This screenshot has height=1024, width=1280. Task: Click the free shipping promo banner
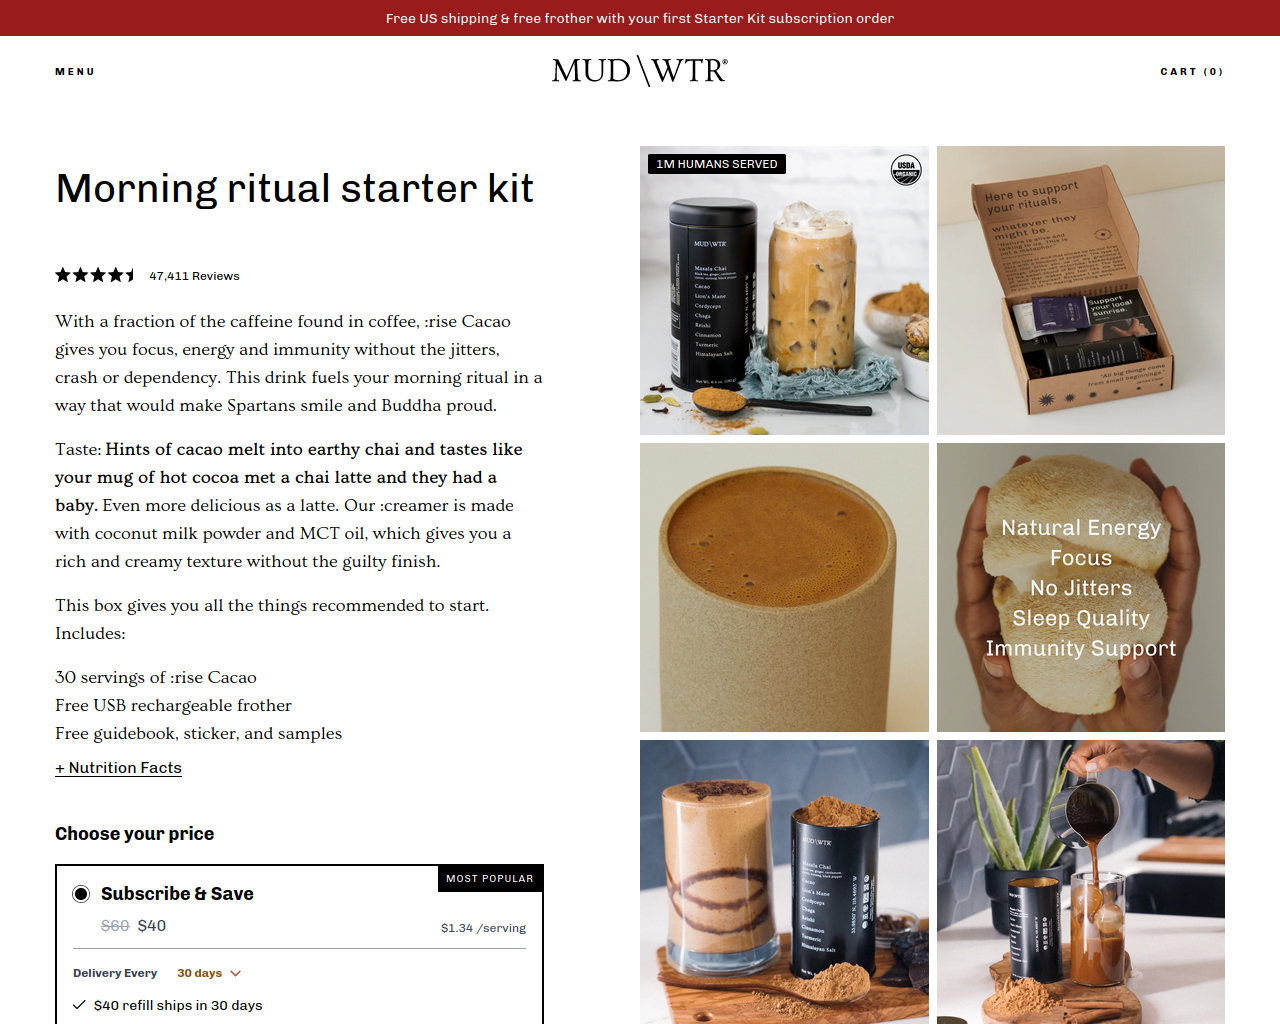click(x=640, y=18)
